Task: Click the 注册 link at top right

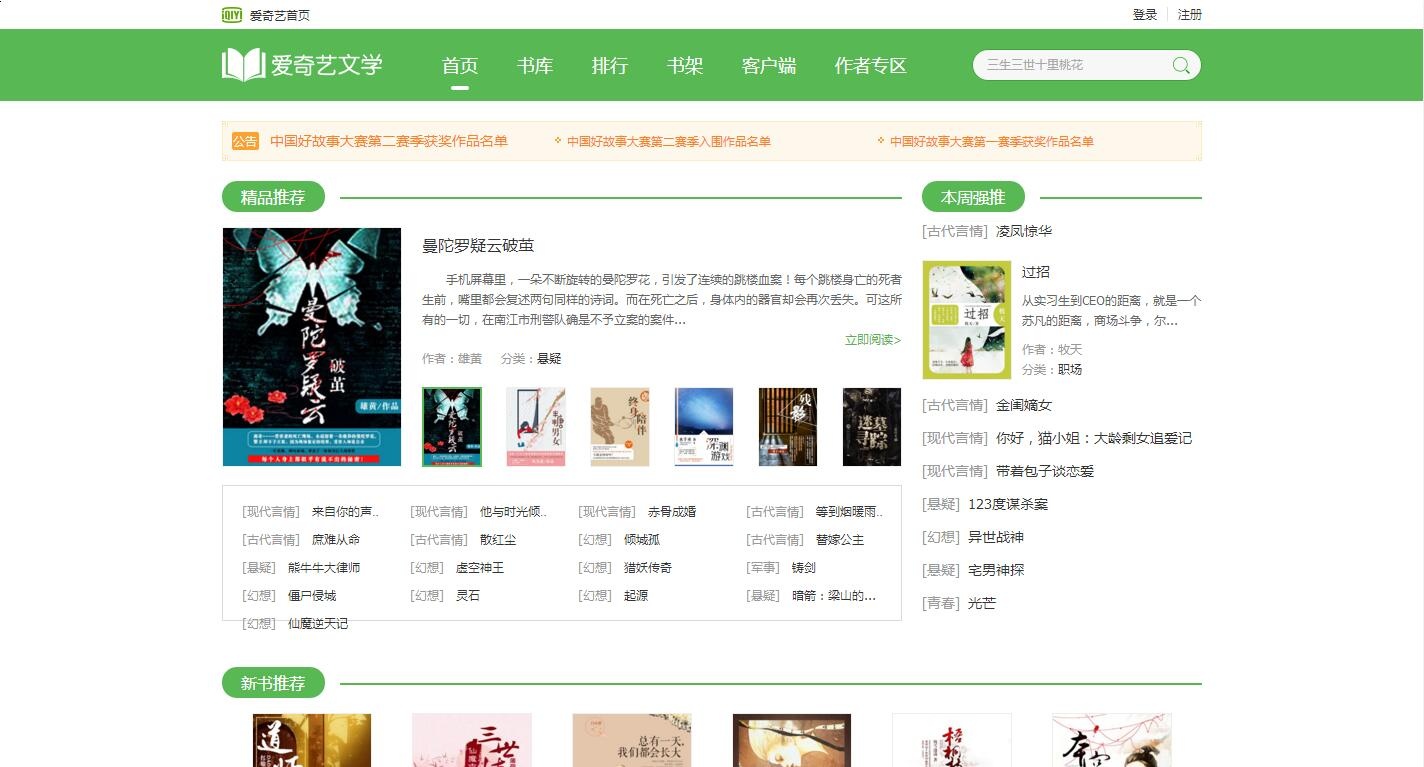Action: coord(1190,14)
